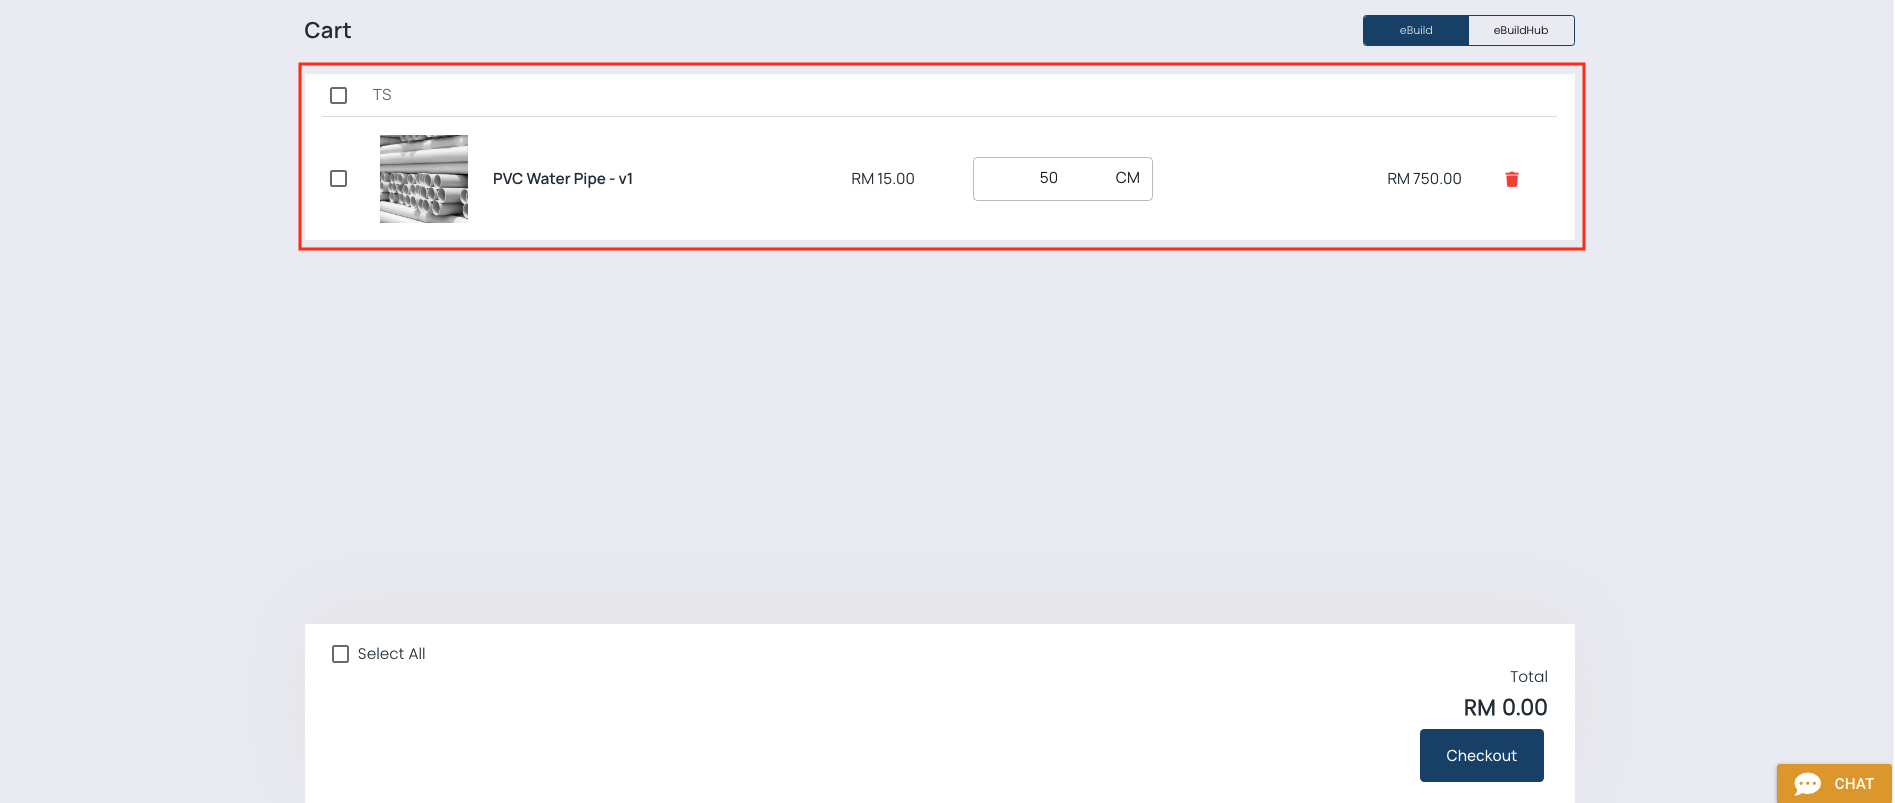Check the PVC Water Pipe item checkbox
Screen dimensions: 1895x803
pos(338,178)
